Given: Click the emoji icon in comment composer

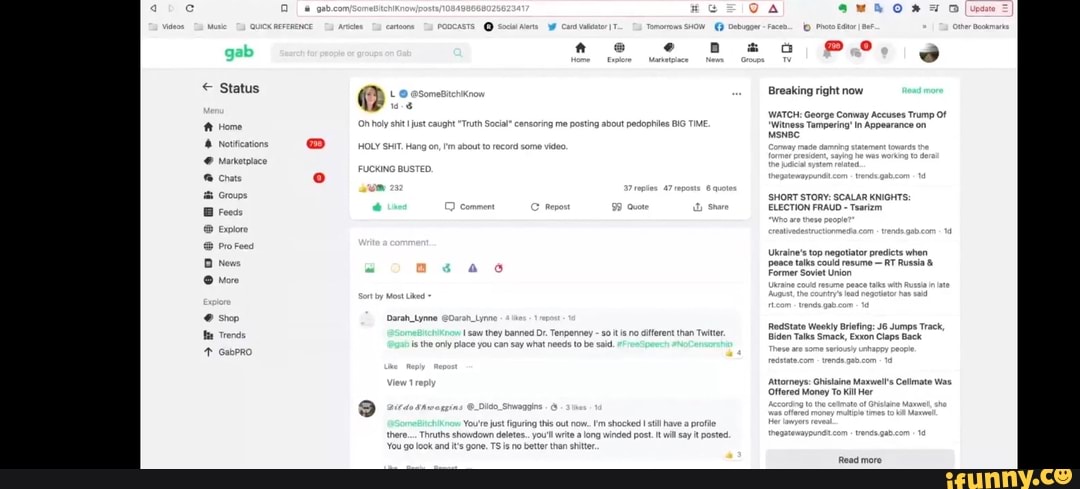Looking at the screenshot, I should (395, 268).
